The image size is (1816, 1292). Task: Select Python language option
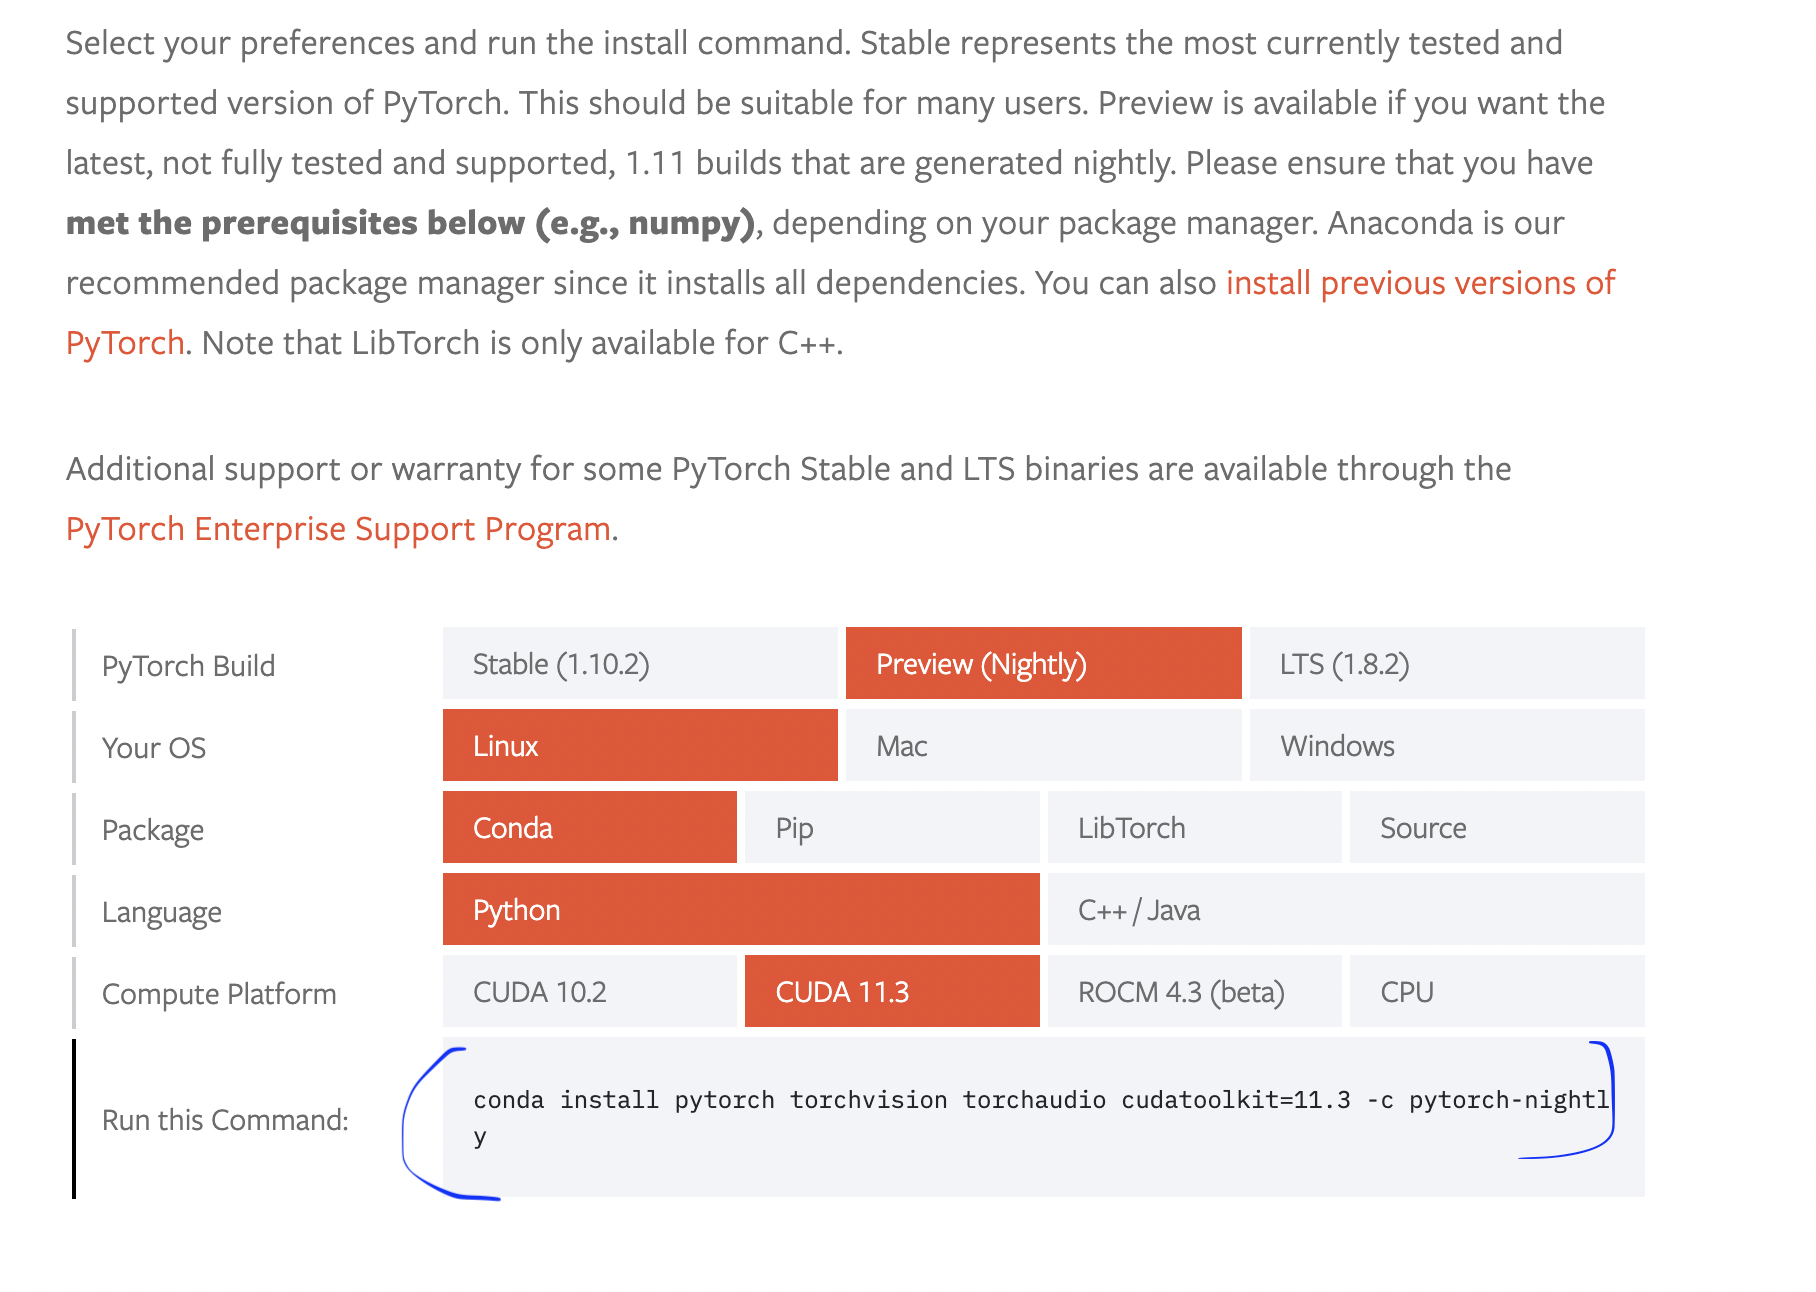(x=740, y=910)
